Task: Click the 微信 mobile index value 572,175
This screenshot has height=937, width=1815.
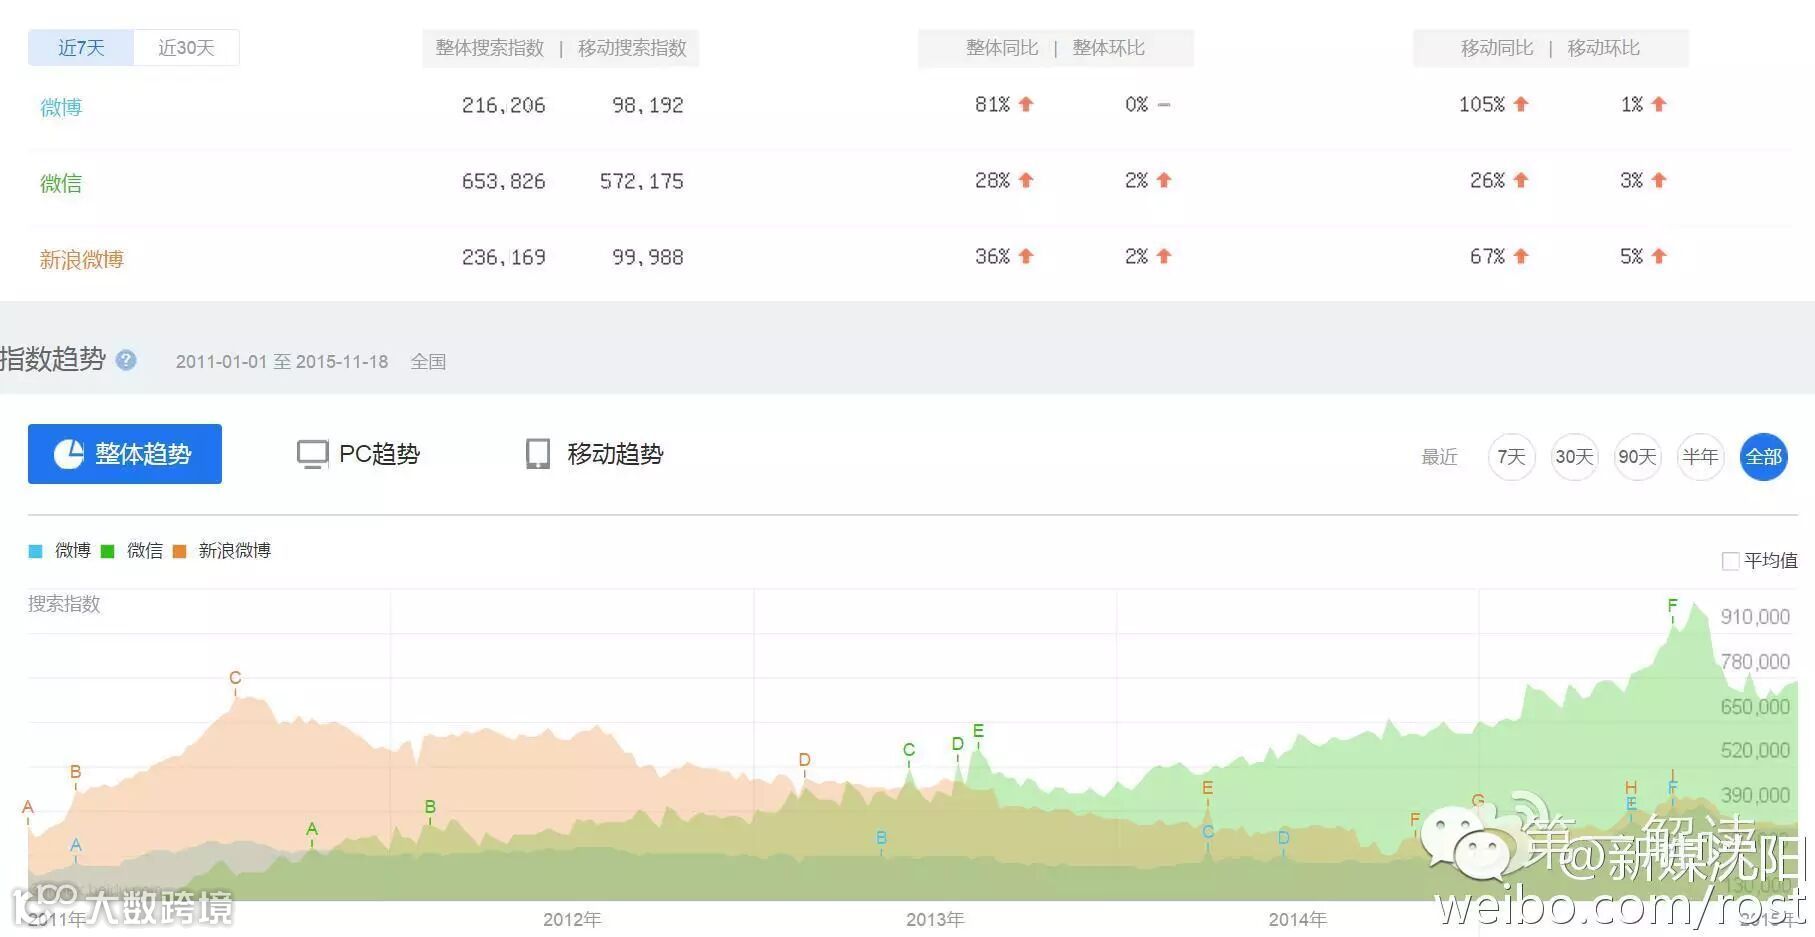Action: pyautogui.click(x=642, y=181)
